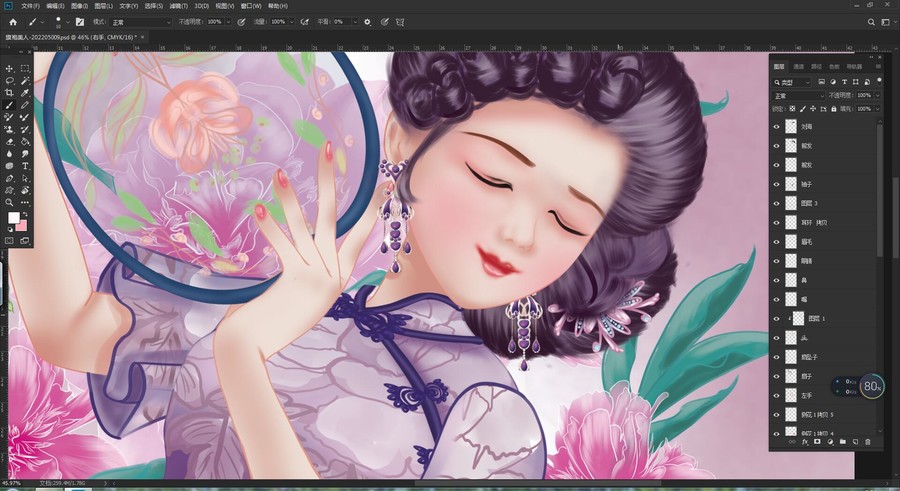Open the smoothing percentage dropdown arrow
Screen dimensions: 900x491
355,22
